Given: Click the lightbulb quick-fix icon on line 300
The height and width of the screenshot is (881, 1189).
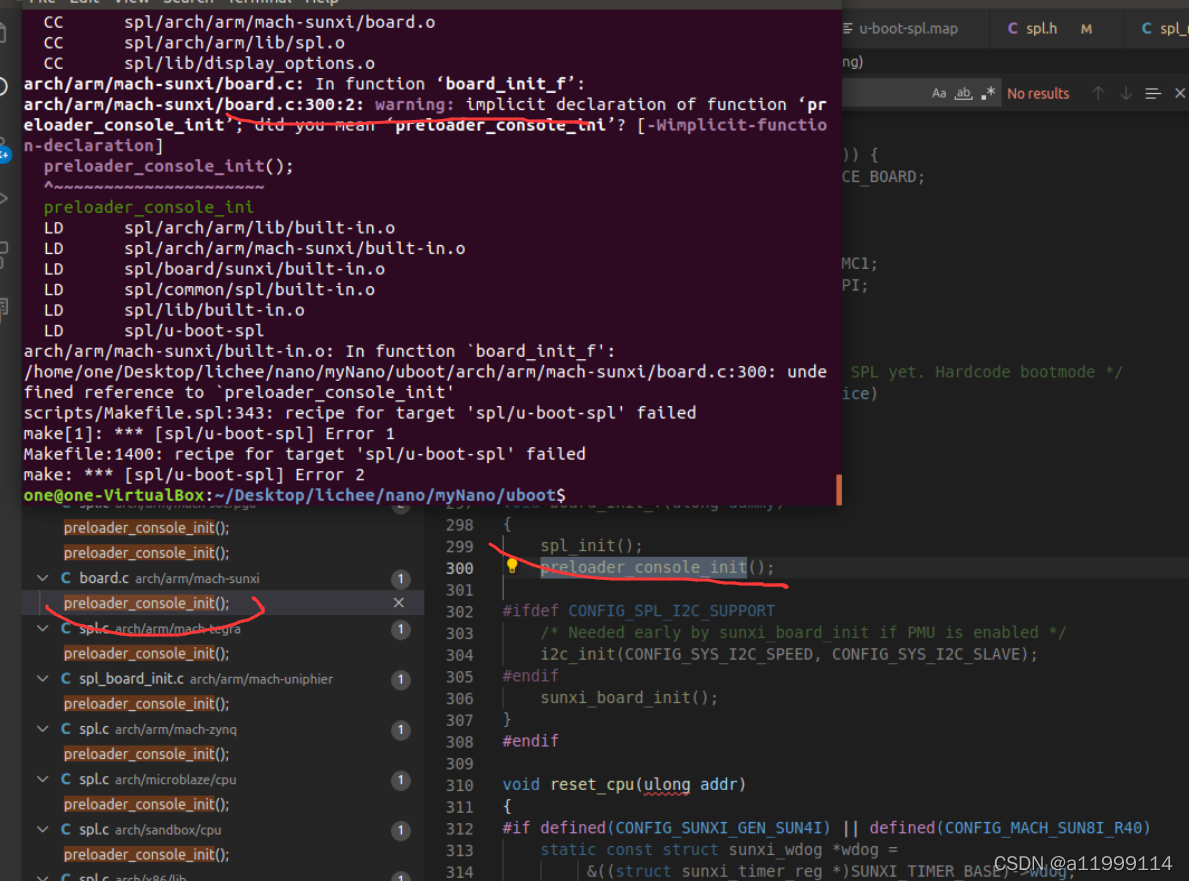Looking at the screenshot, I should pos(512,567).
